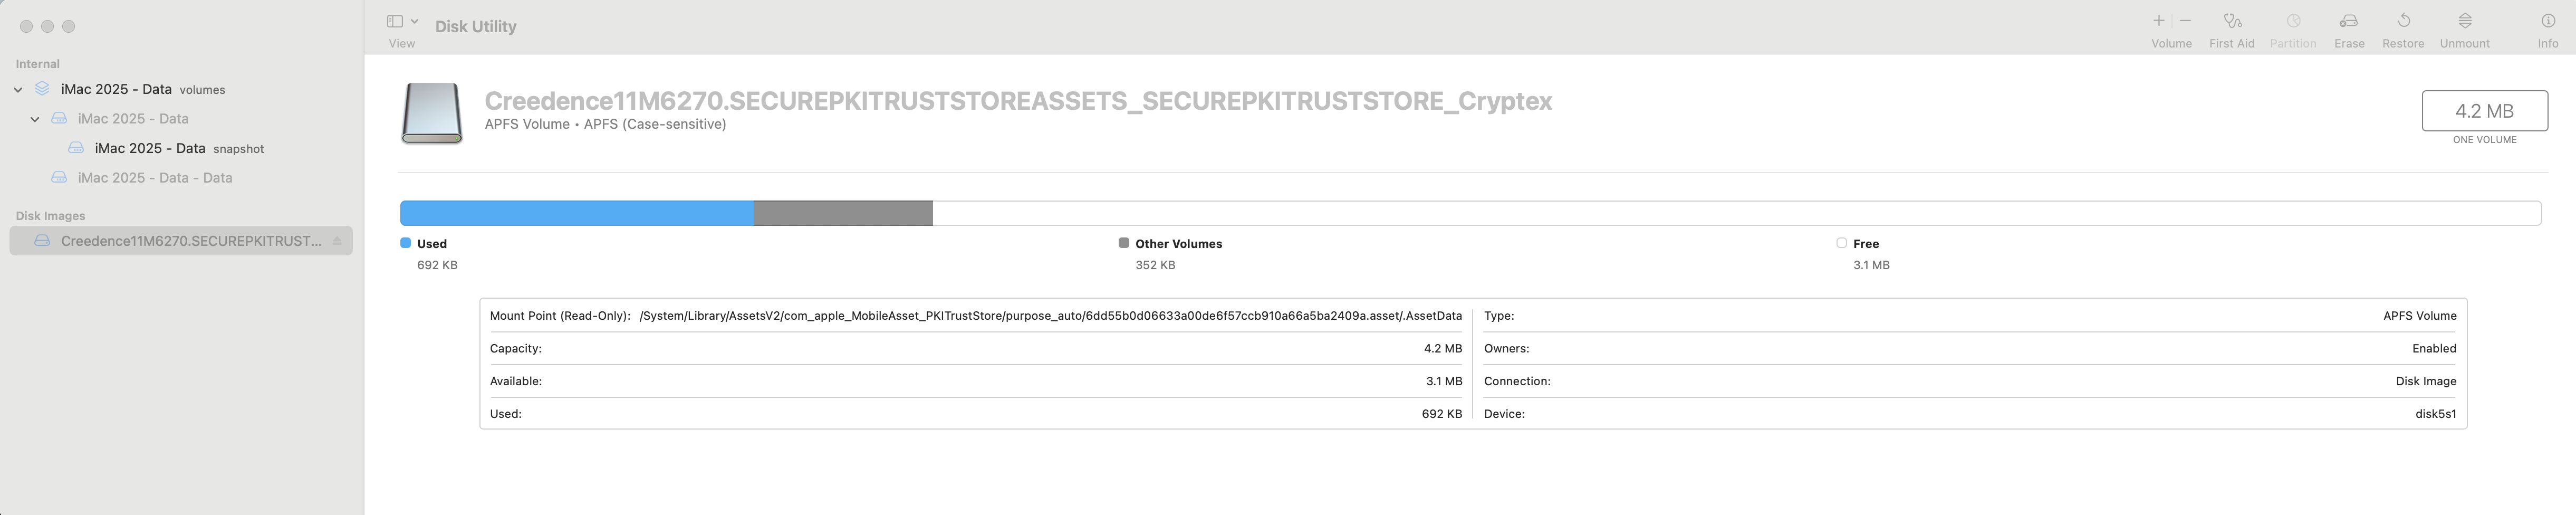Collapse the iMac 2025 - Data volumes group
The height and width of the screenshot is (515, 2576).
18,90
